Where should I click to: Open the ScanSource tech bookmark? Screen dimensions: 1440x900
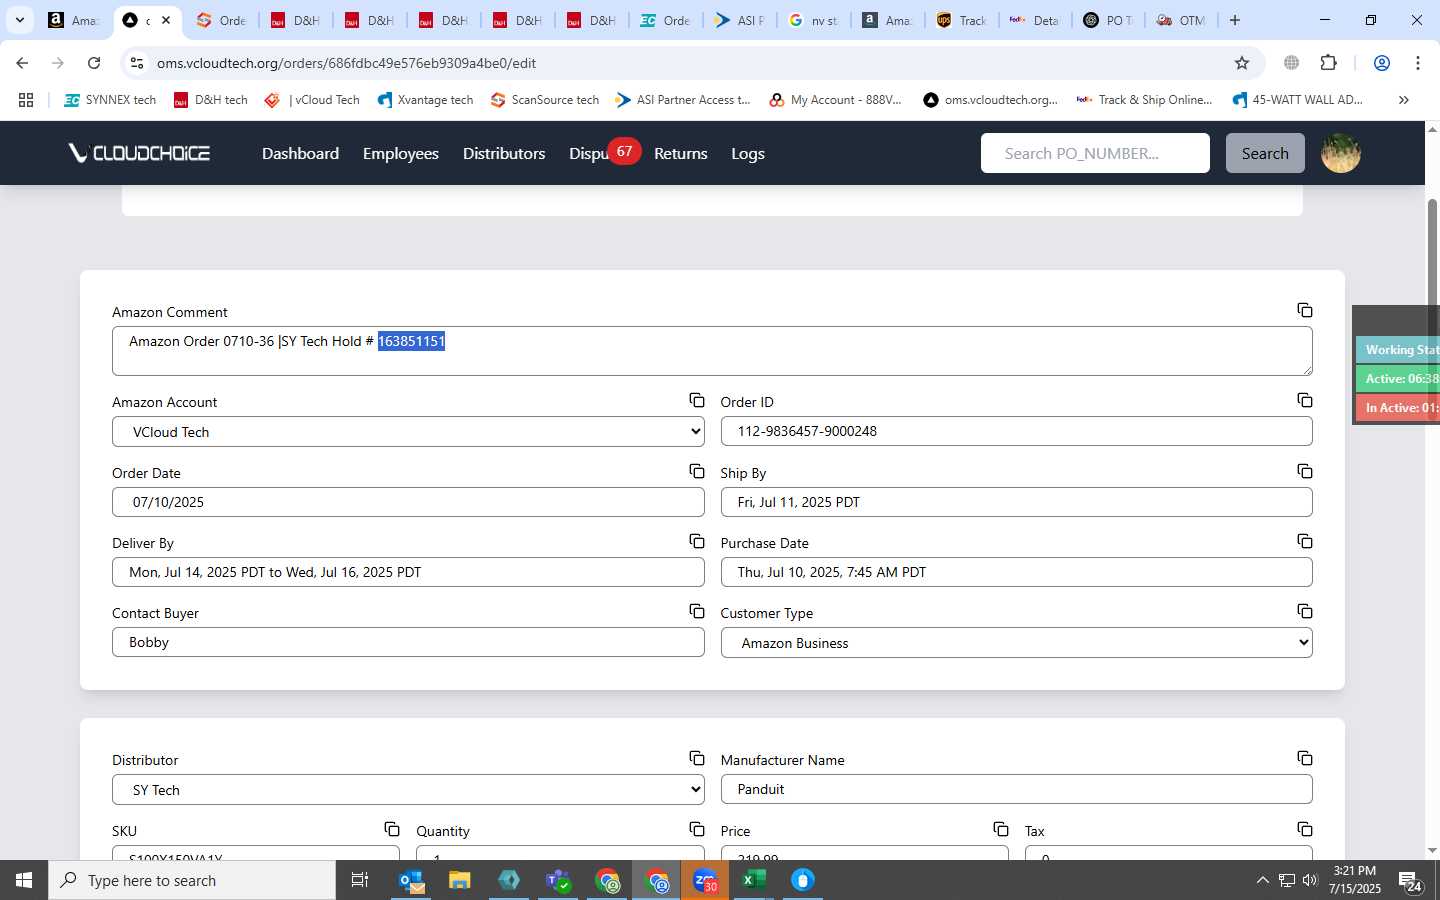(545, 100)
